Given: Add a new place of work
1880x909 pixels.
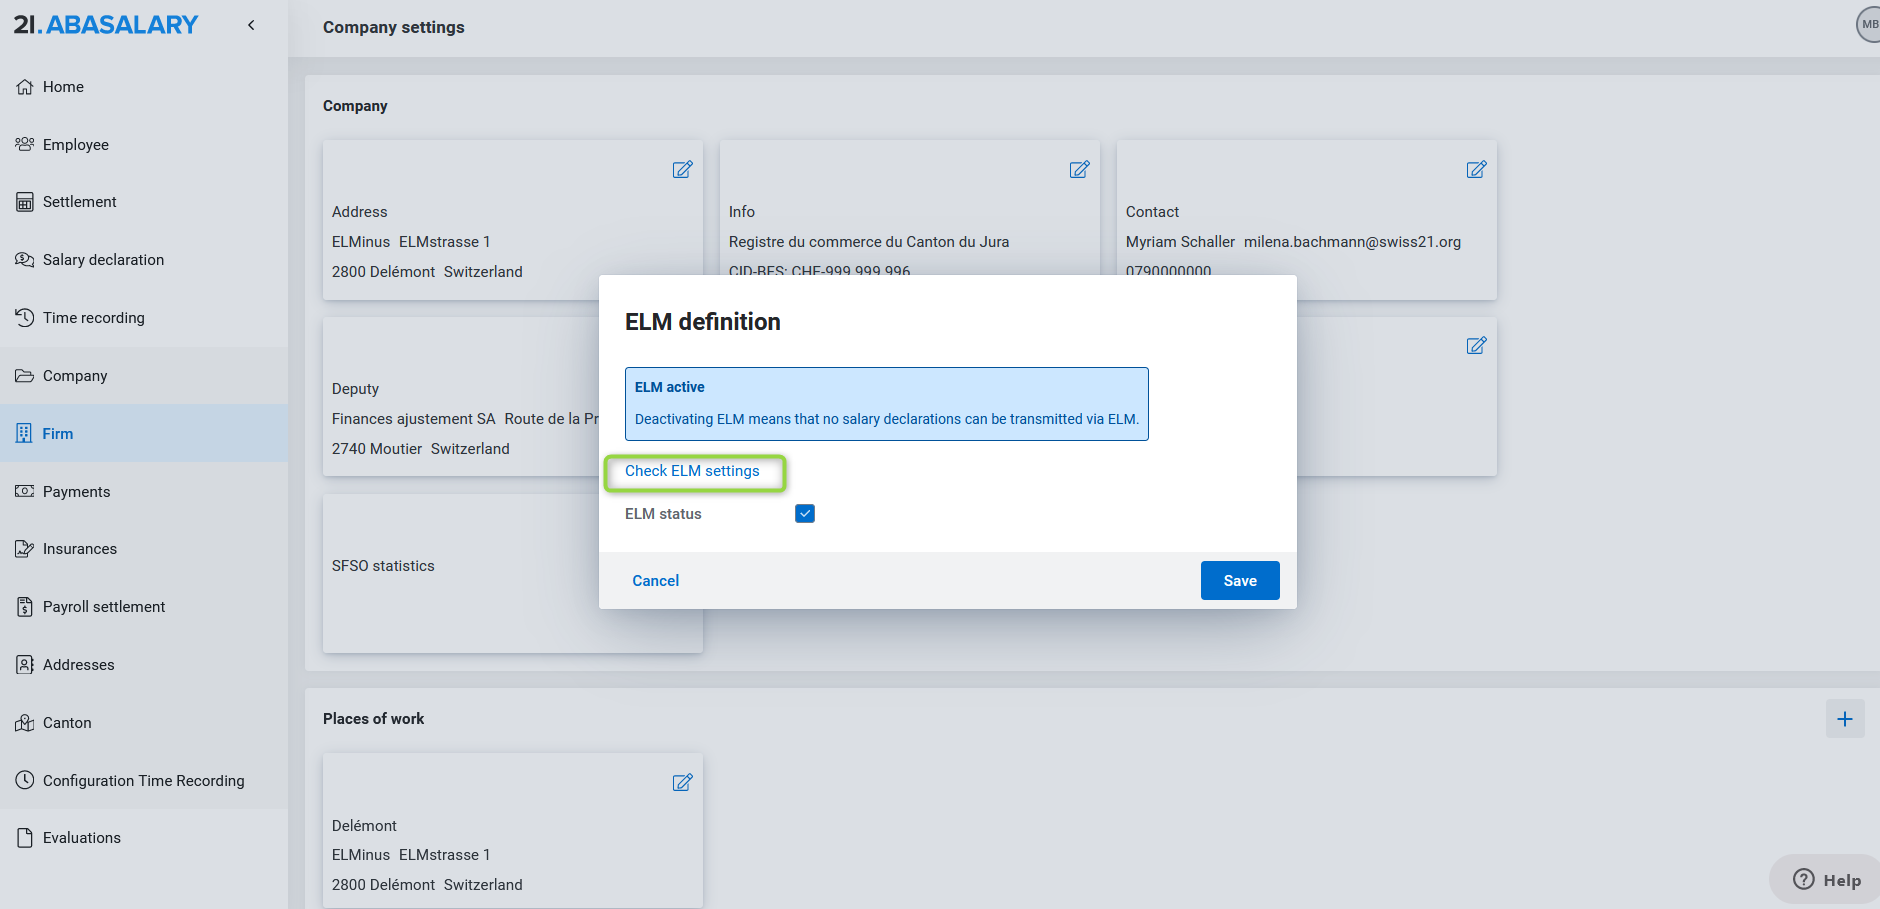Looking at the screenshot, I should pos(1845,718).
